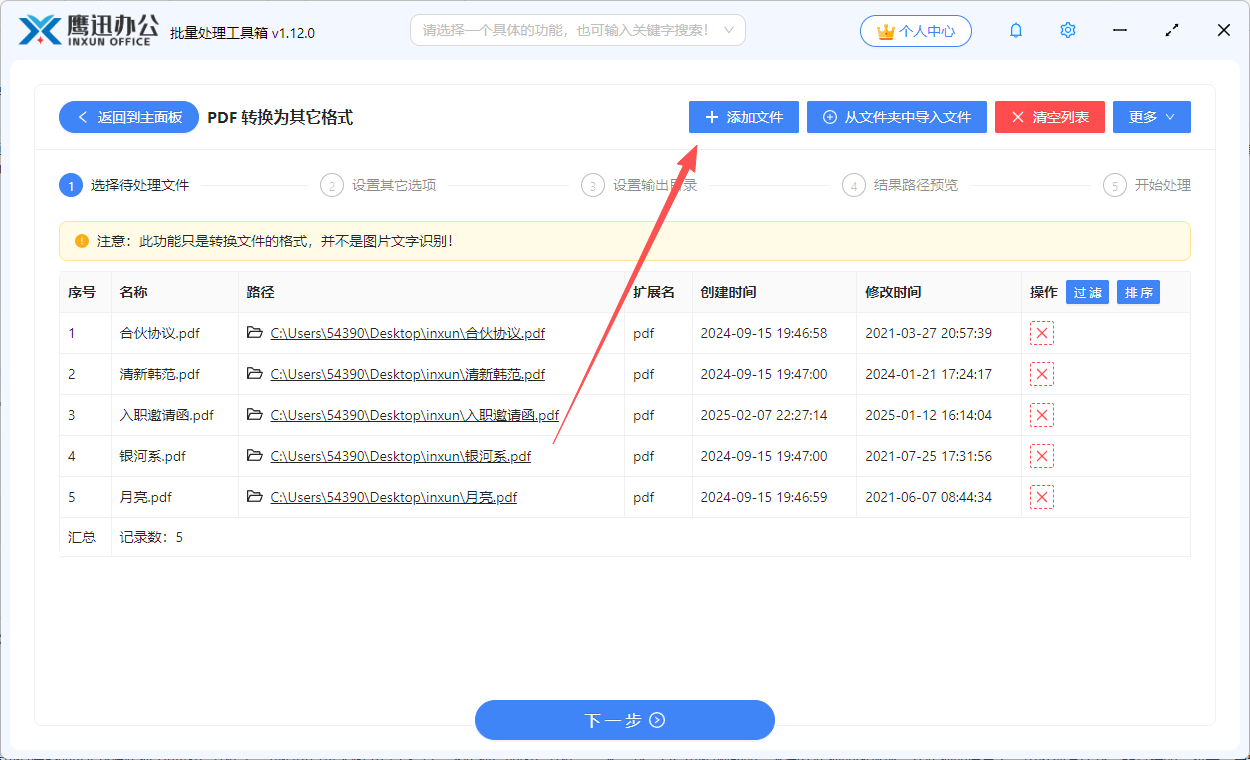
Task: Remove 合伙协议.pdf with its red X
Action: pos(1042,333)
